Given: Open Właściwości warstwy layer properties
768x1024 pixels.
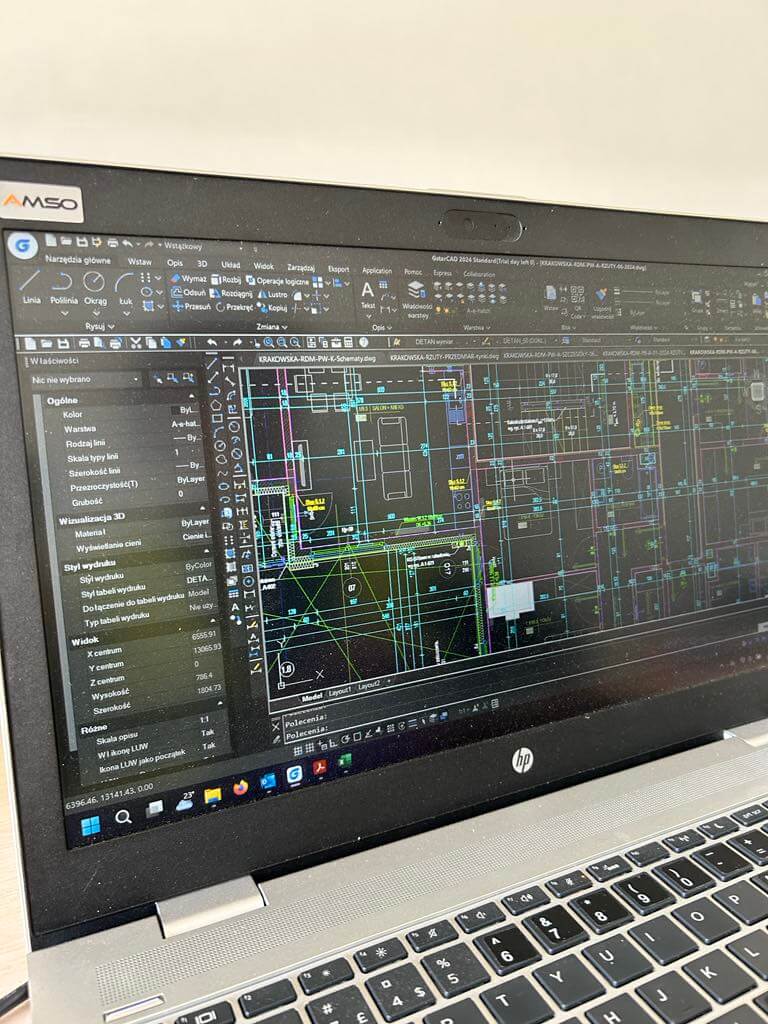Looking at the screenshot, I should click(x=417, y=300).
